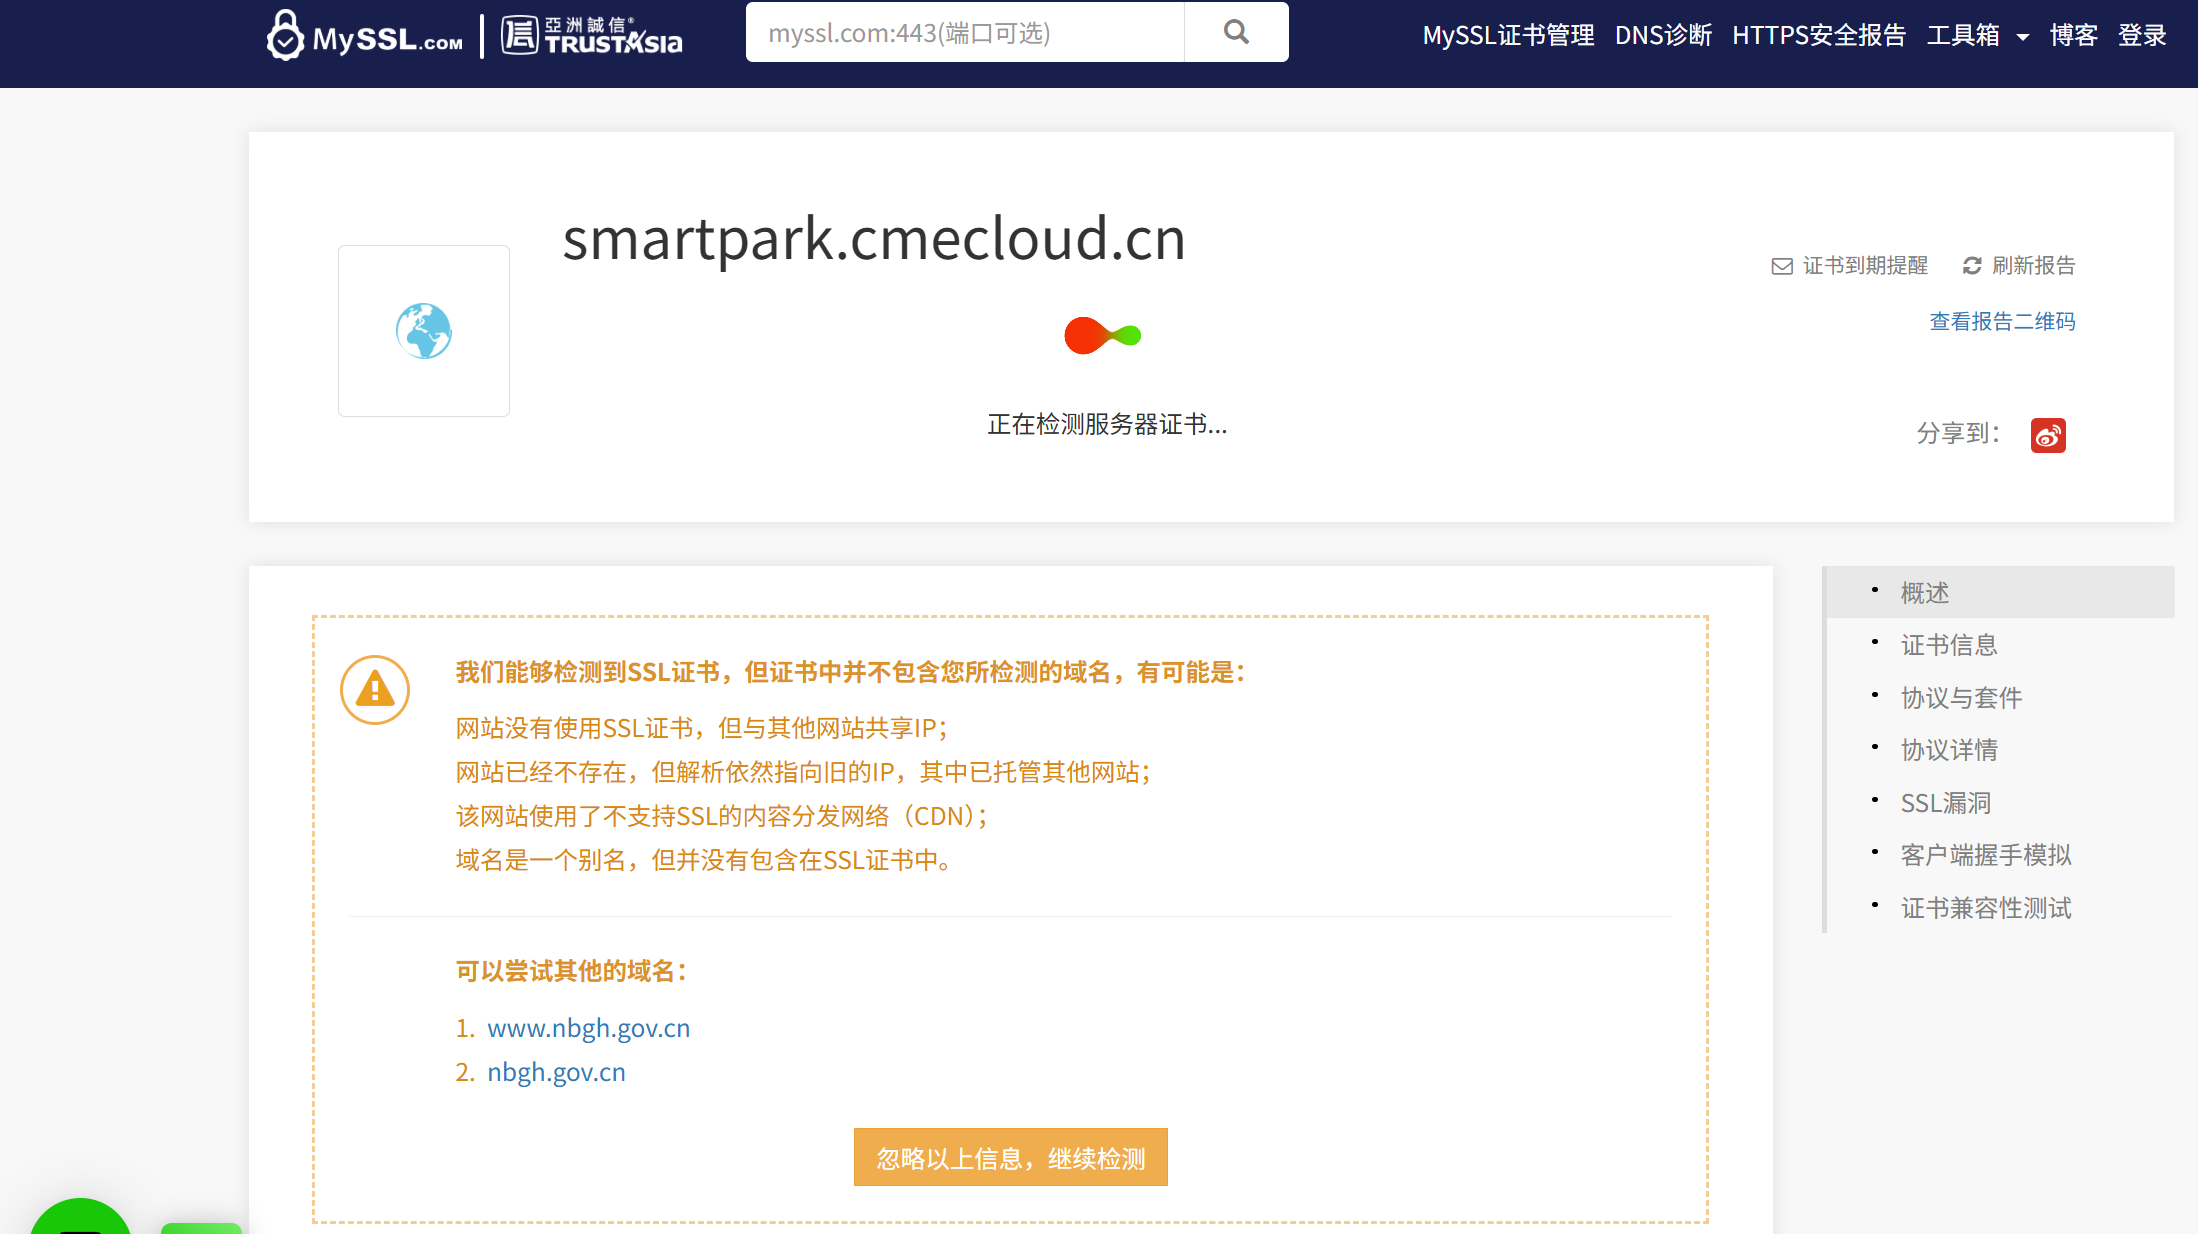Click 忽略以上信息，继续检测 button

1010,1158
